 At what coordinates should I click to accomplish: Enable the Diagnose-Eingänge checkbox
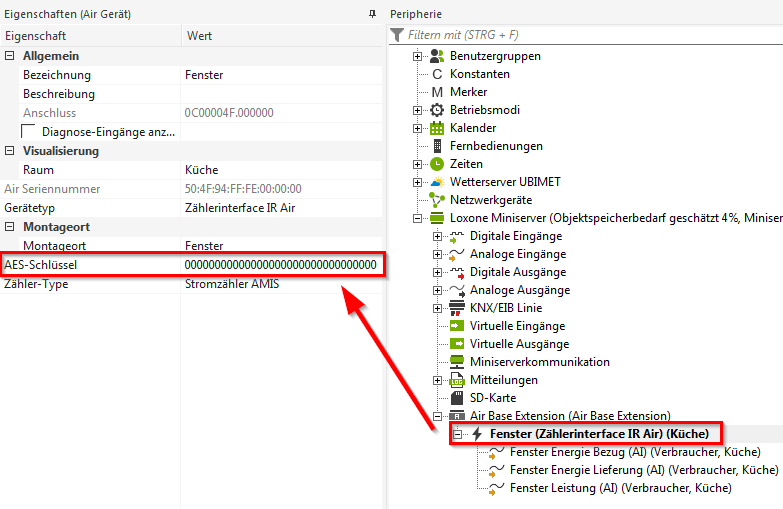[x=29, y=132]
